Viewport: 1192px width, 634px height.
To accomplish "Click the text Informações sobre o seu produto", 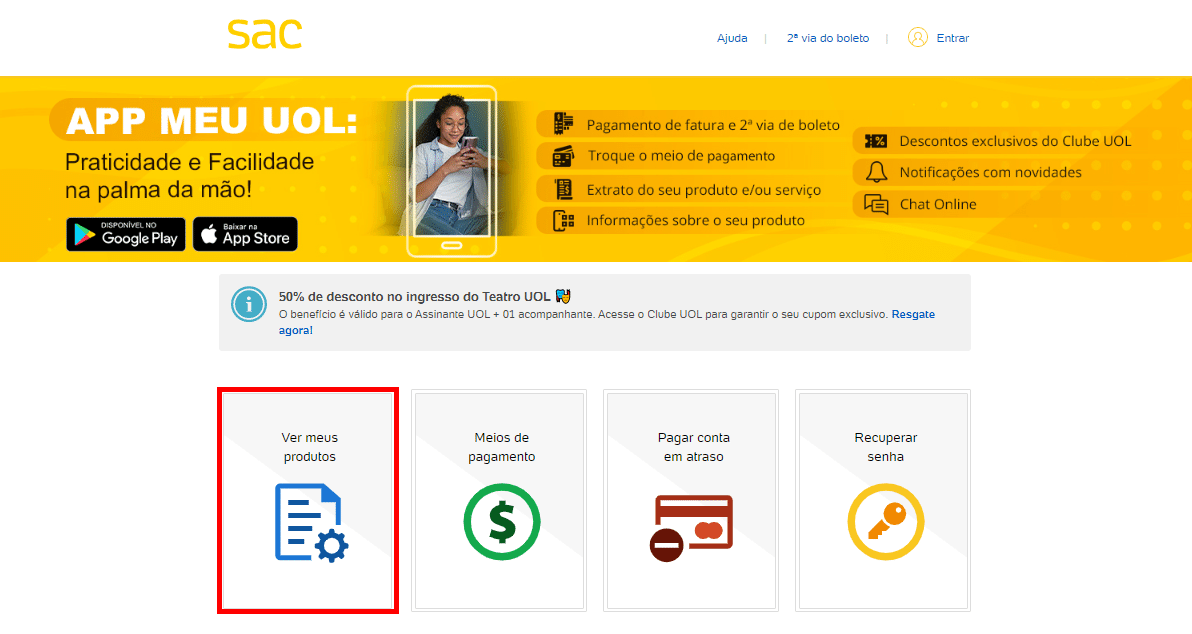I will [x=696, y=220].
